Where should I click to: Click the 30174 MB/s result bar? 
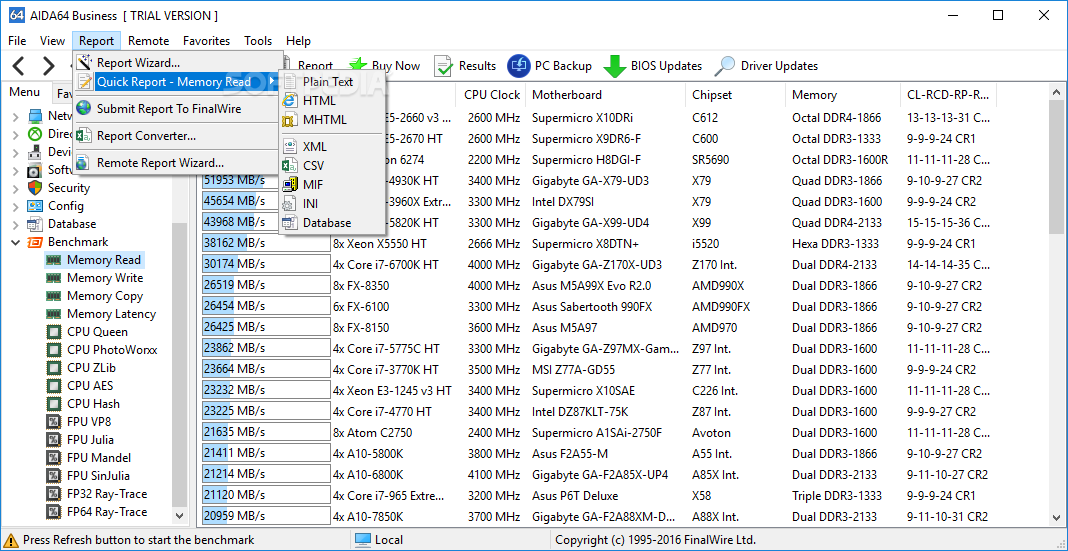(x=266, y=264)
